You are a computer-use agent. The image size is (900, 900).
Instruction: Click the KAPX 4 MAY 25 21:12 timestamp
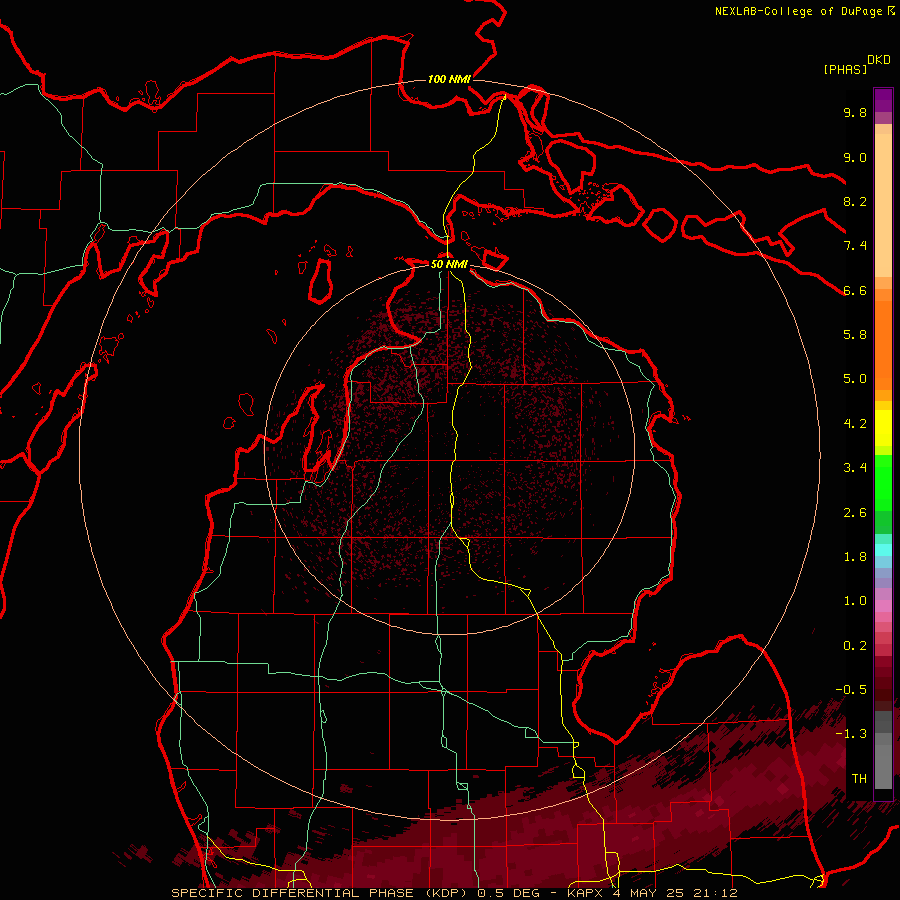(x=653, y=893)
